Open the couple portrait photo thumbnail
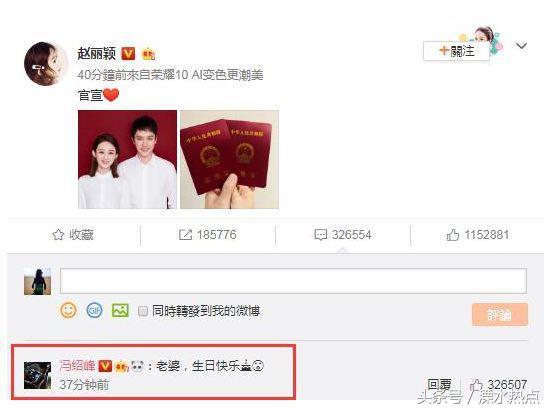The width and height of the screenshot is (549, 410). [x=127, y=159]
